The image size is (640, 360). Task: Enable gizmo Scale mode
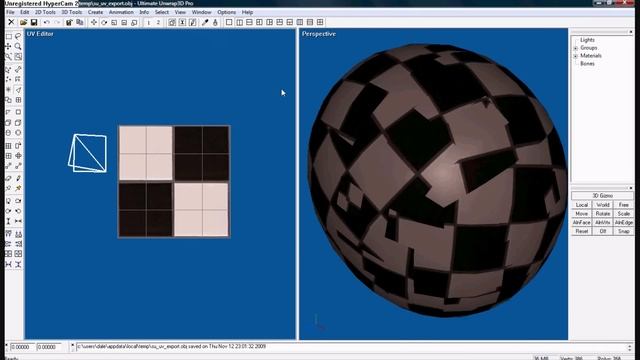coord(623,214)
